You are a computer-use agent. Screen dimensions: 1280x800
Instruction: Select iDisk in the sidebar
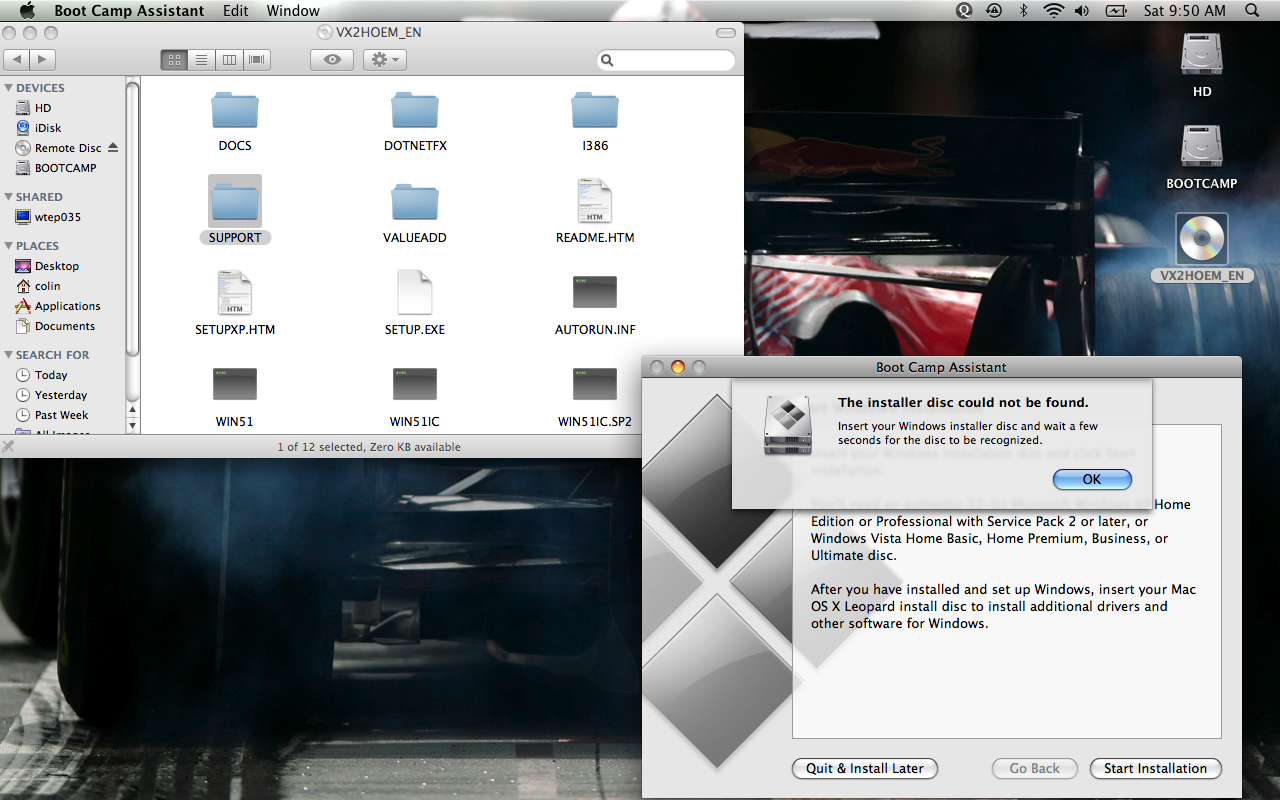pos(64,128)
